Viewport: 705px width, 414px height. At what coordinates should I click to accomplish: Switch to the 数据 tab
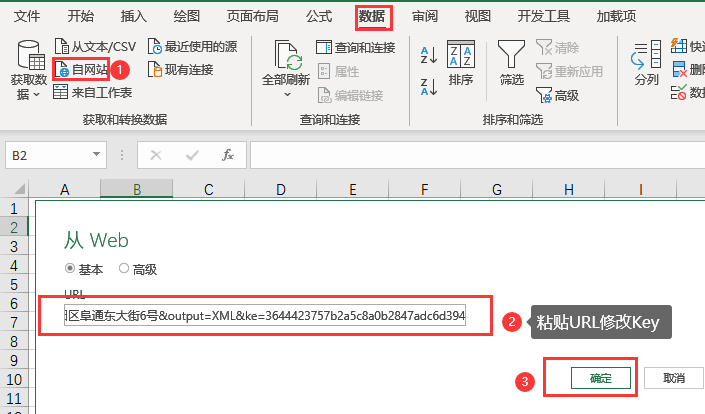(x=372, y=17)
